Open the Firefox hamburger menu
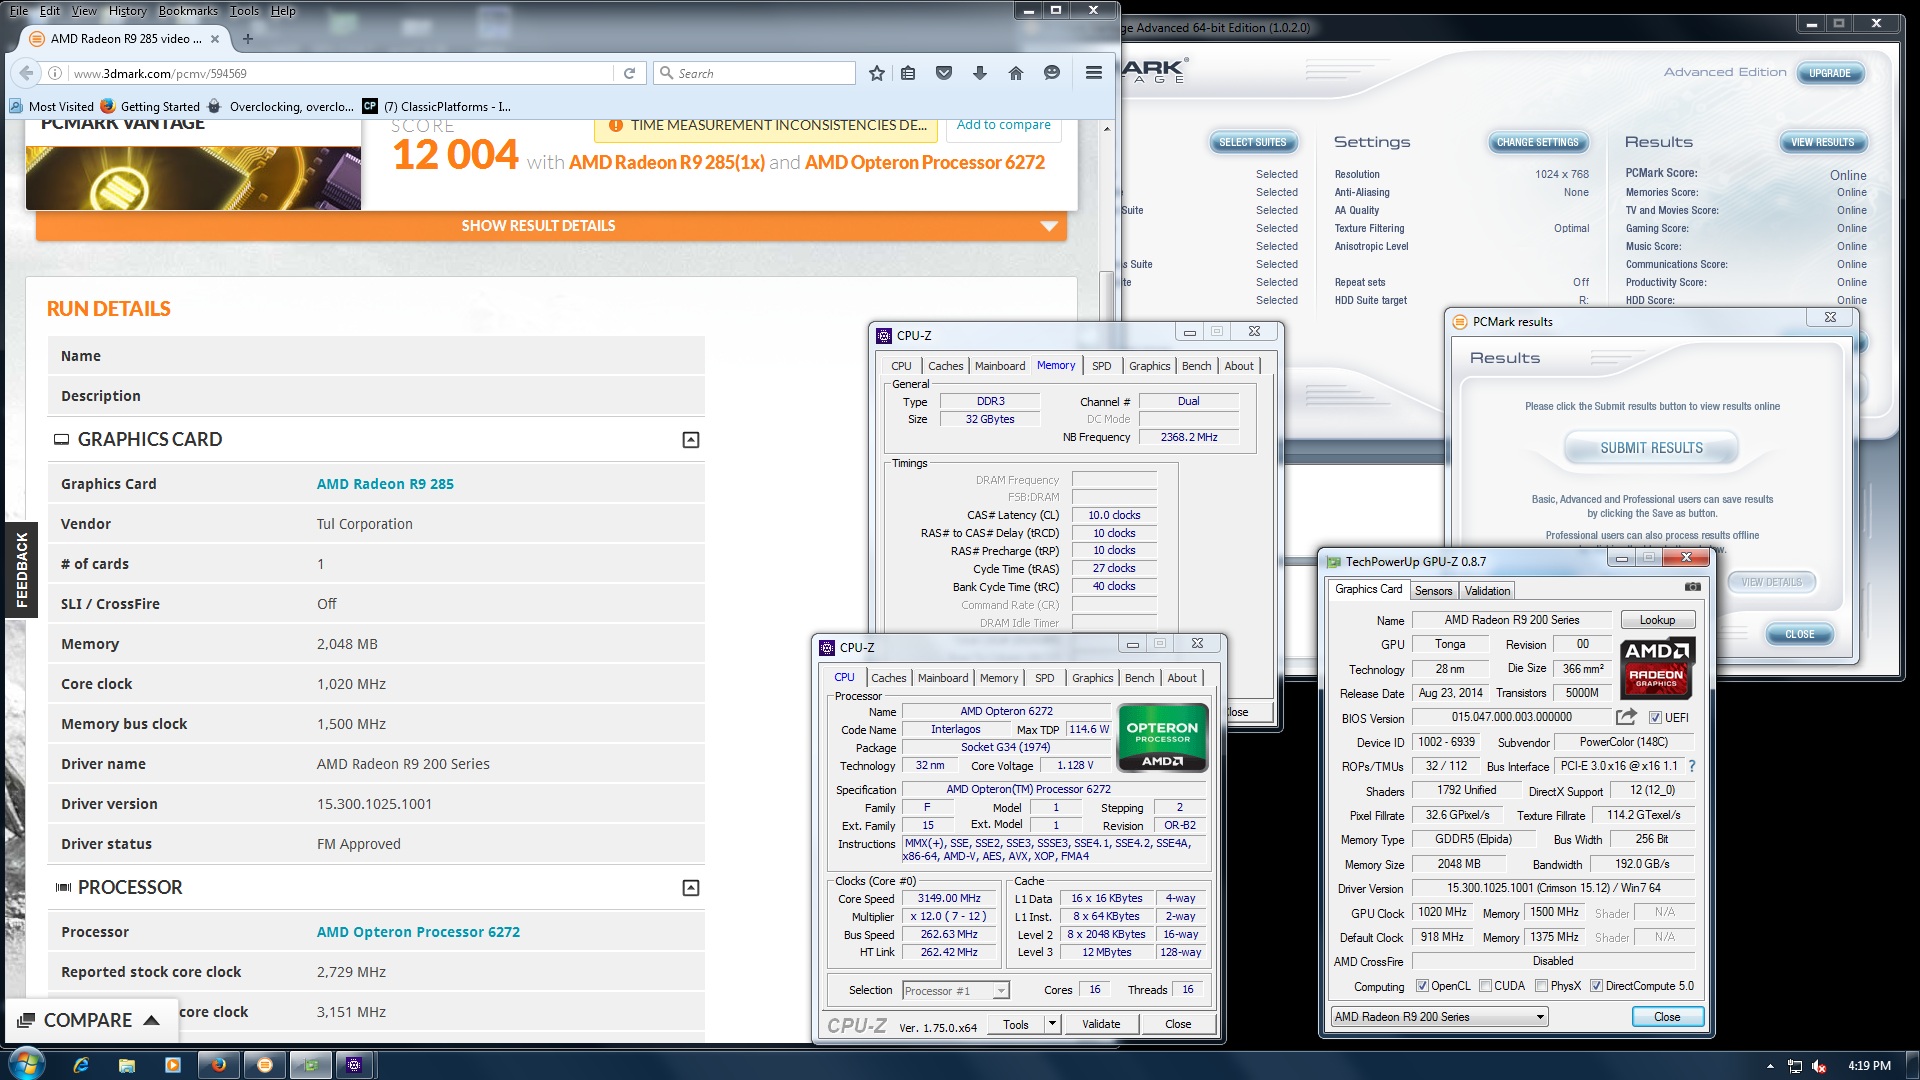The height and width of the screenshot is (1080, 1920). tap(1094, 73)
